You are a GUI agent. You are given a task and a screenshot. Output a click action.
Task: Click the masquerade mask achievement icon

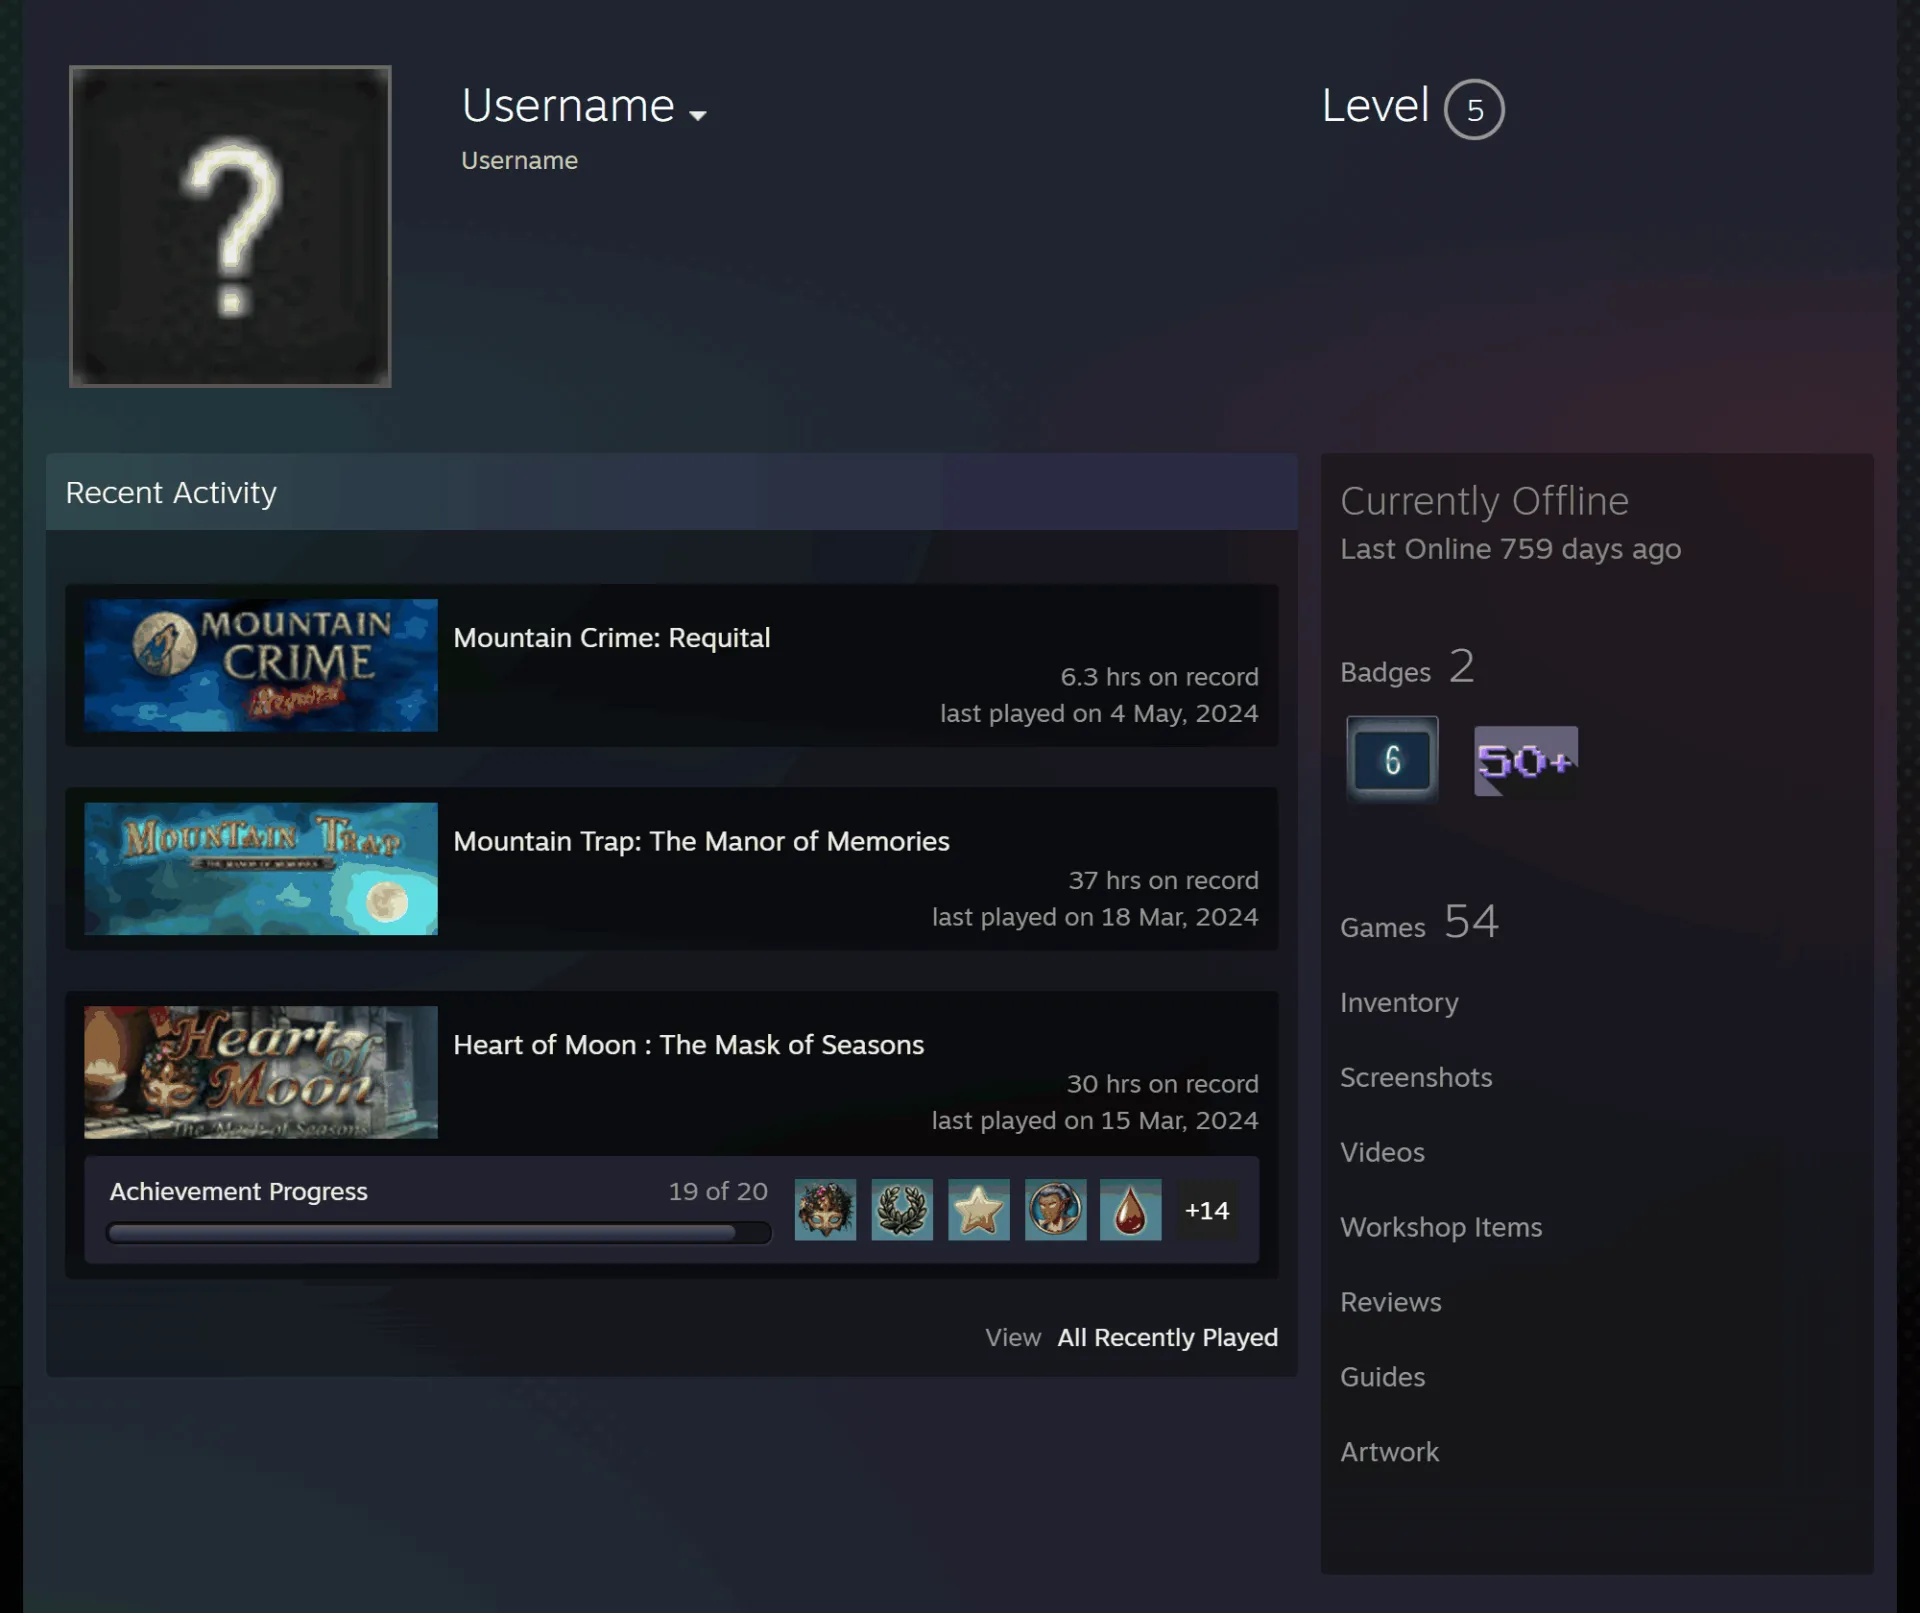[825, 1210]
